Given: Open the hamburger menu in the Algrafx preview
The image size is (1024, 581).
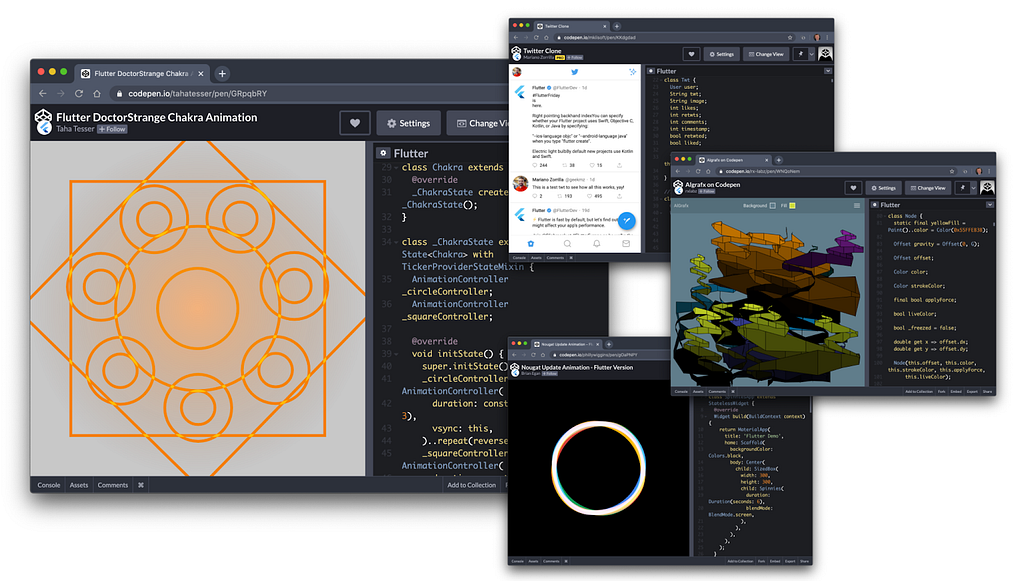Looking at the screenshot, I should (x=856, y=205).
